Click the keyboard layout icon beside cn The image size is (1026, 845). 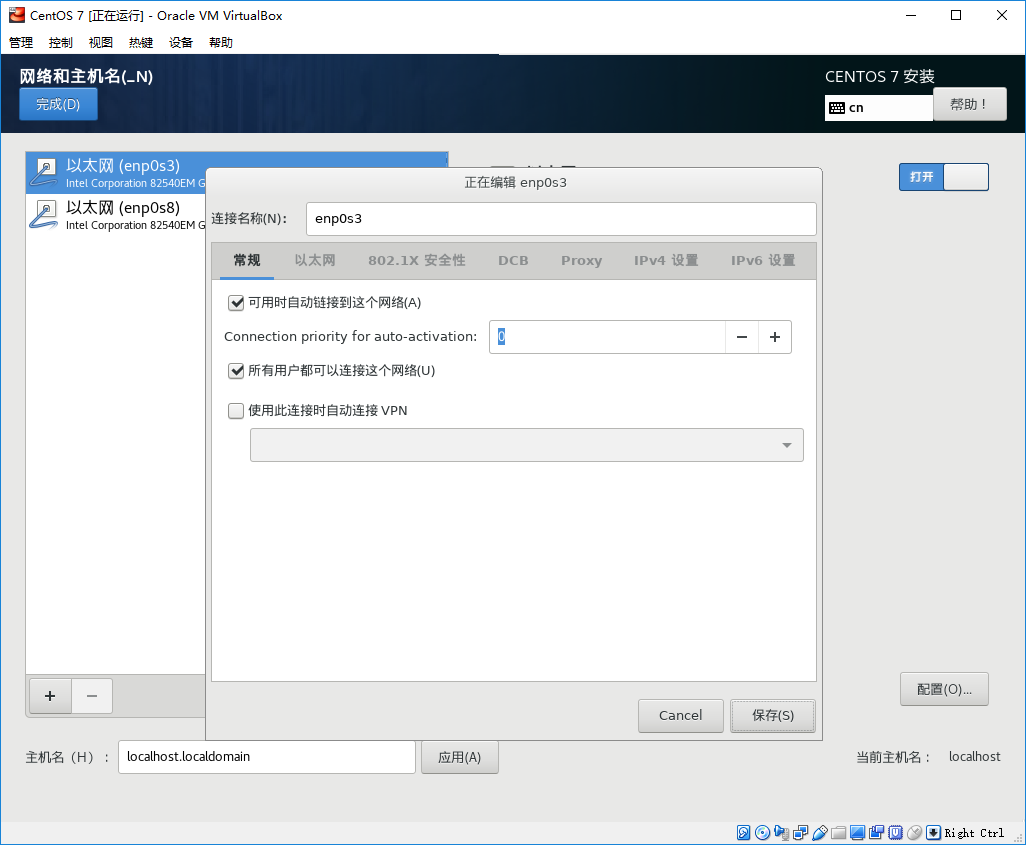pos(837,108)
